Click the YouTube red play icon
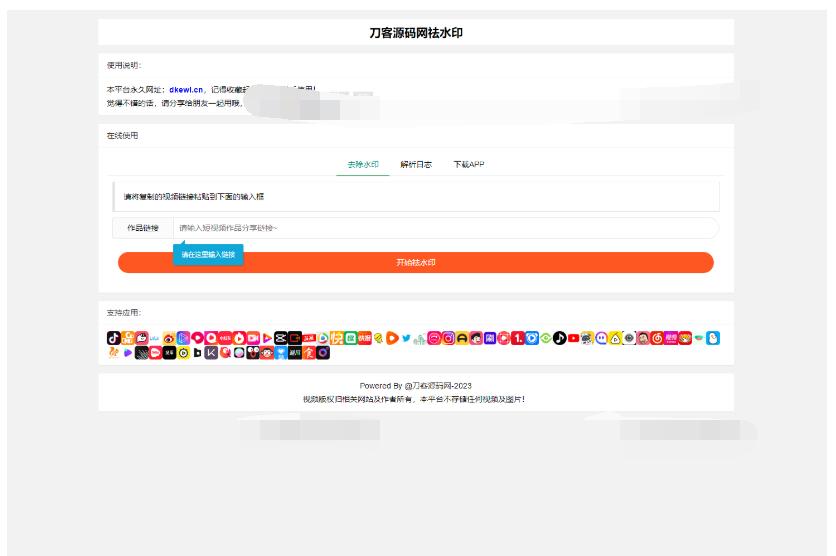836x556 pixels. tap(573, 338)
